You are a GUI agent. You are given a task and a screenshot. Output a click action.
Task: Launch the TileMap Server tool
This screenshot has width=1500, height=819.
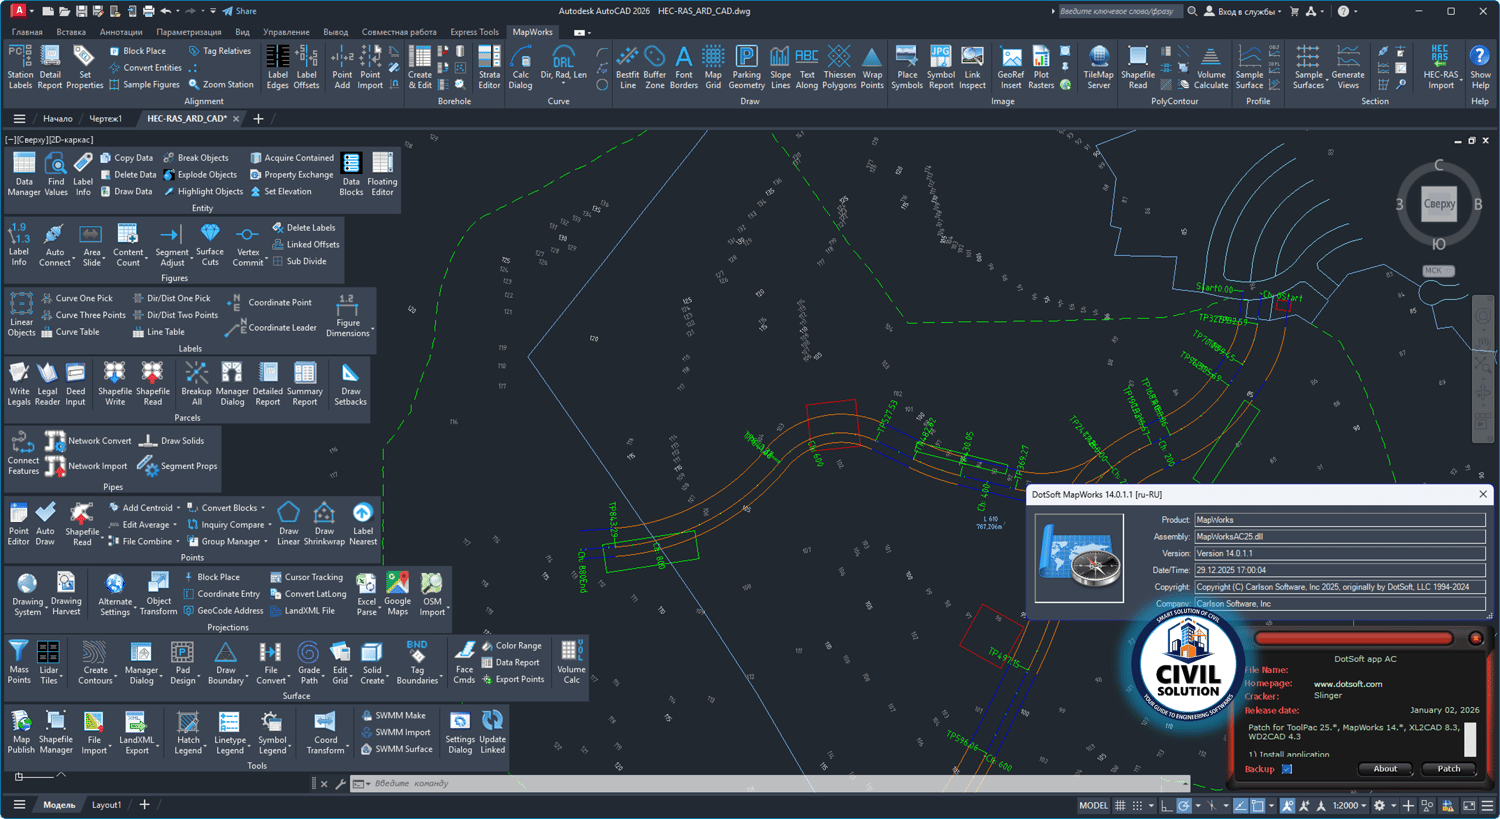[x=1098, y=67]
